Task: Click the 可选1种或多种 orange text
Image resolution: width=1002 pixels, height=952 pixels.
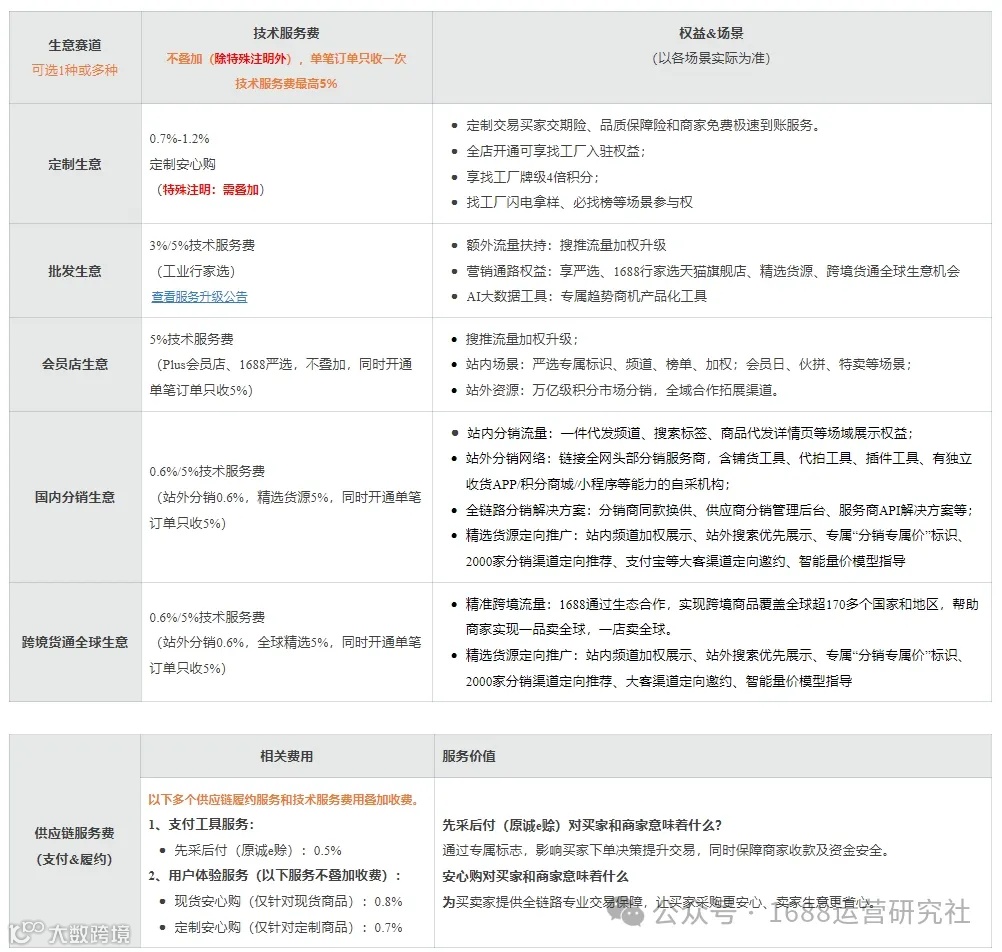Action: click(75, 70)
